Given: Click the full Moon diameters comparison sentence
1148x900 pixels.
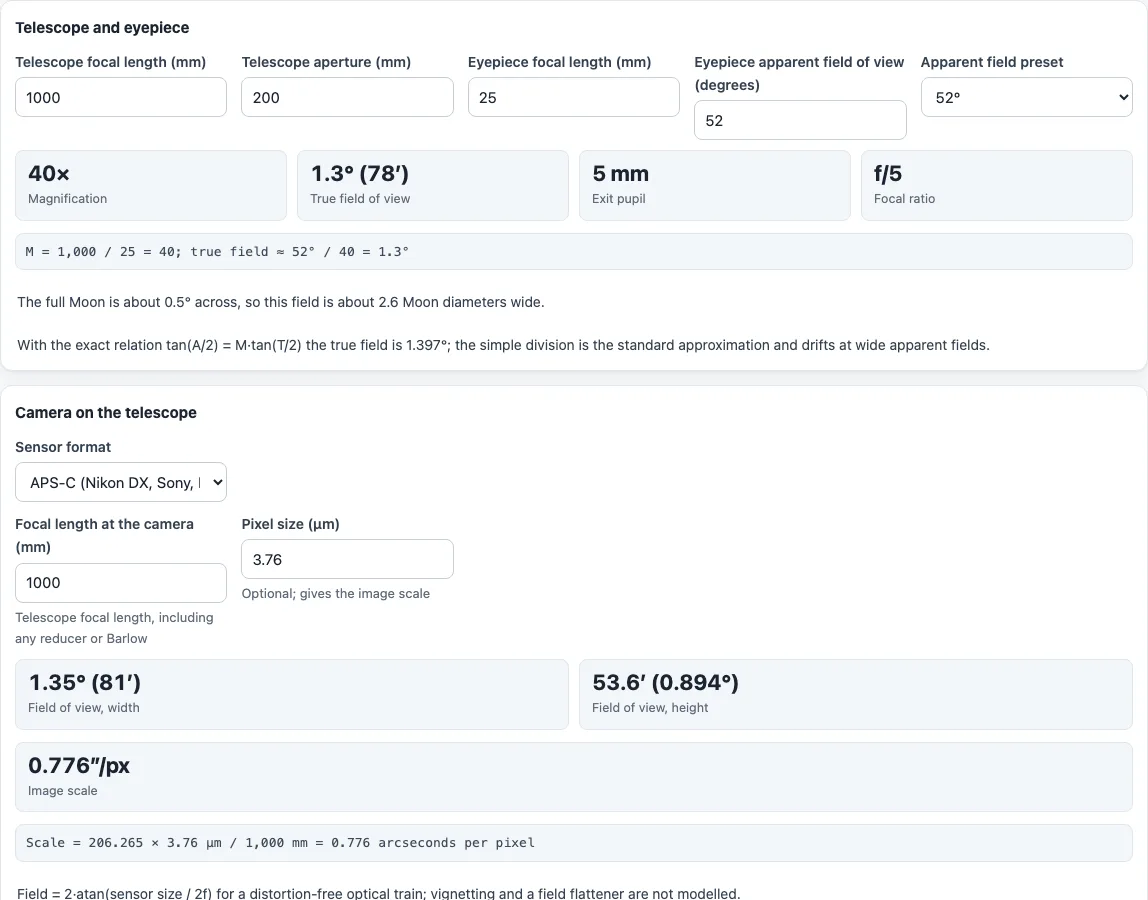Looking at the screenshot, I should (x=280, y=302).
